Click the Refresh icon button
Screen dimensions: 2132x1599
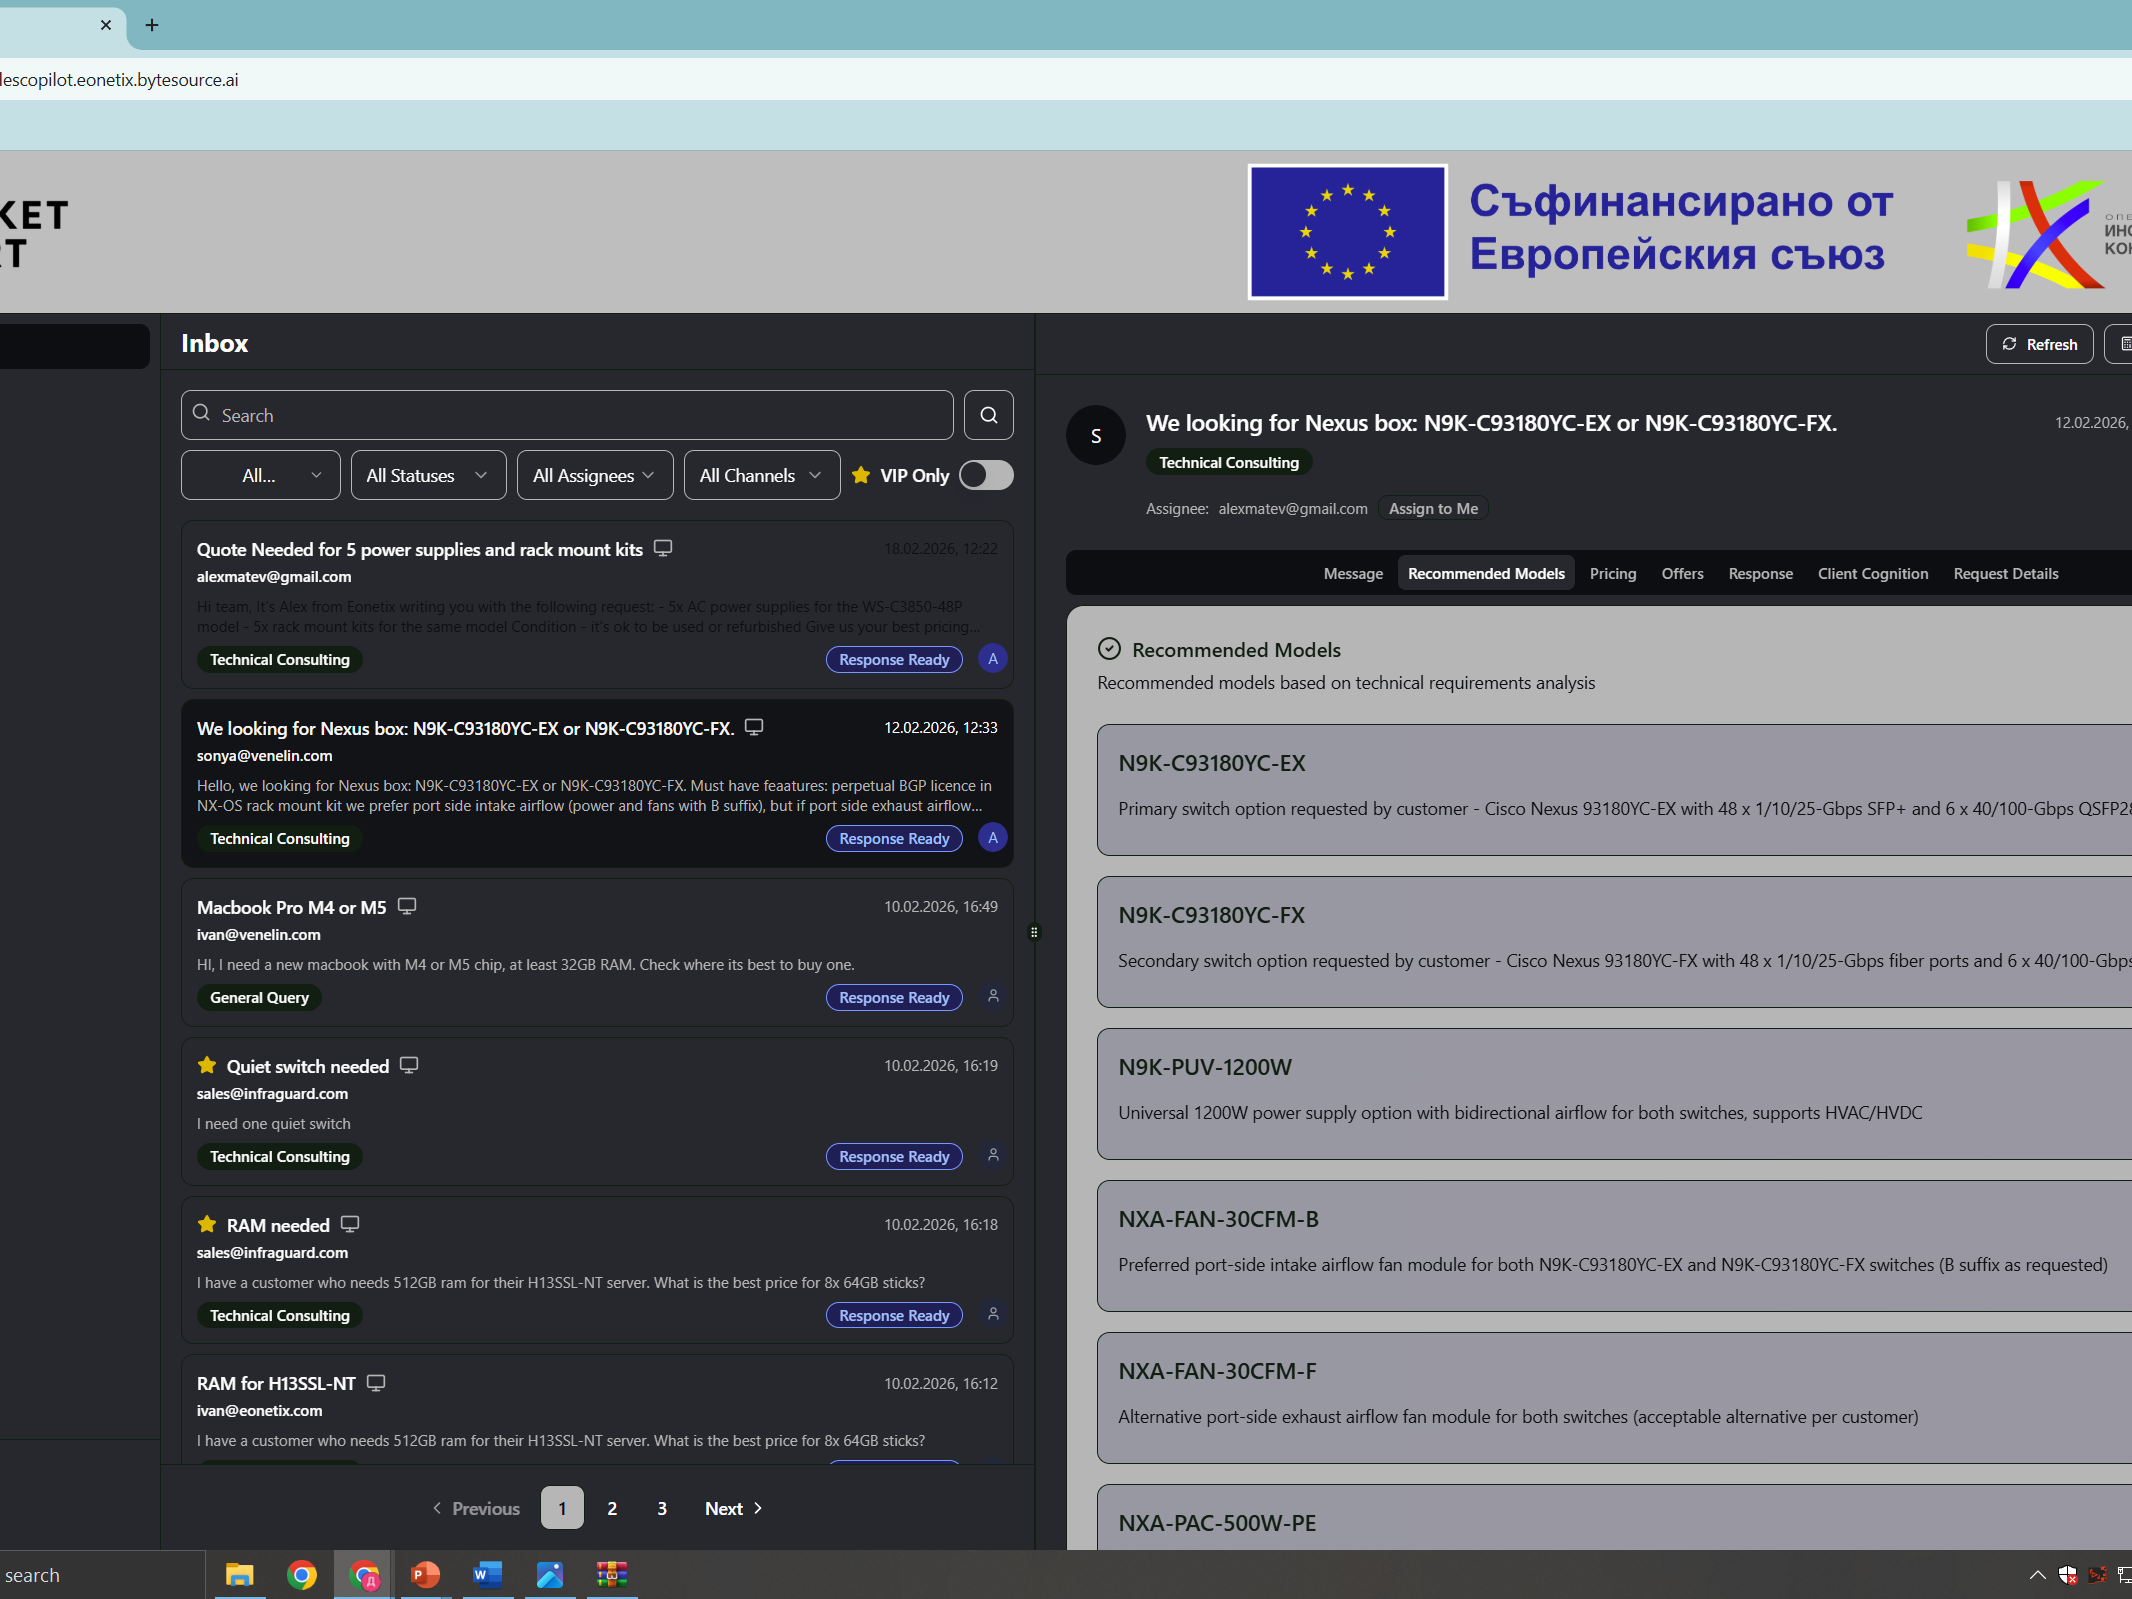coord(2038,344)
